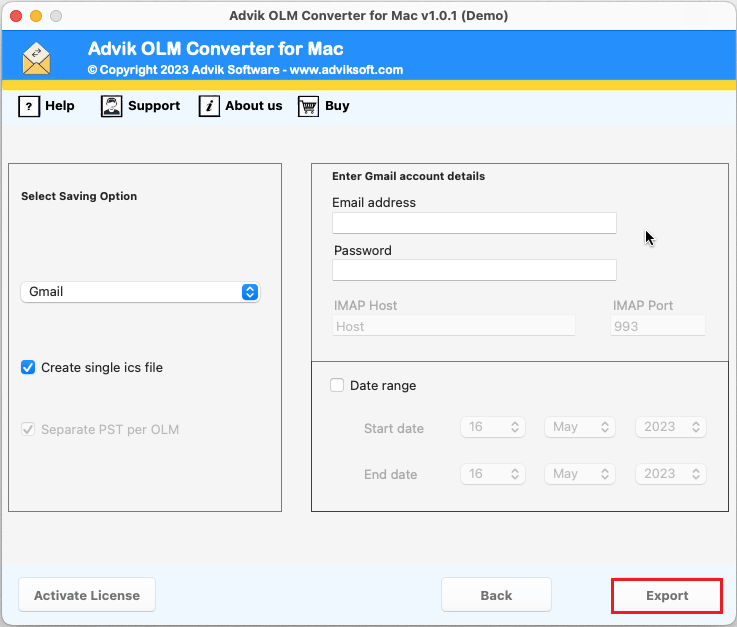
Task: Open Start date year selector showing 2023
Action: pyautogui.click(x=671, y=427)
